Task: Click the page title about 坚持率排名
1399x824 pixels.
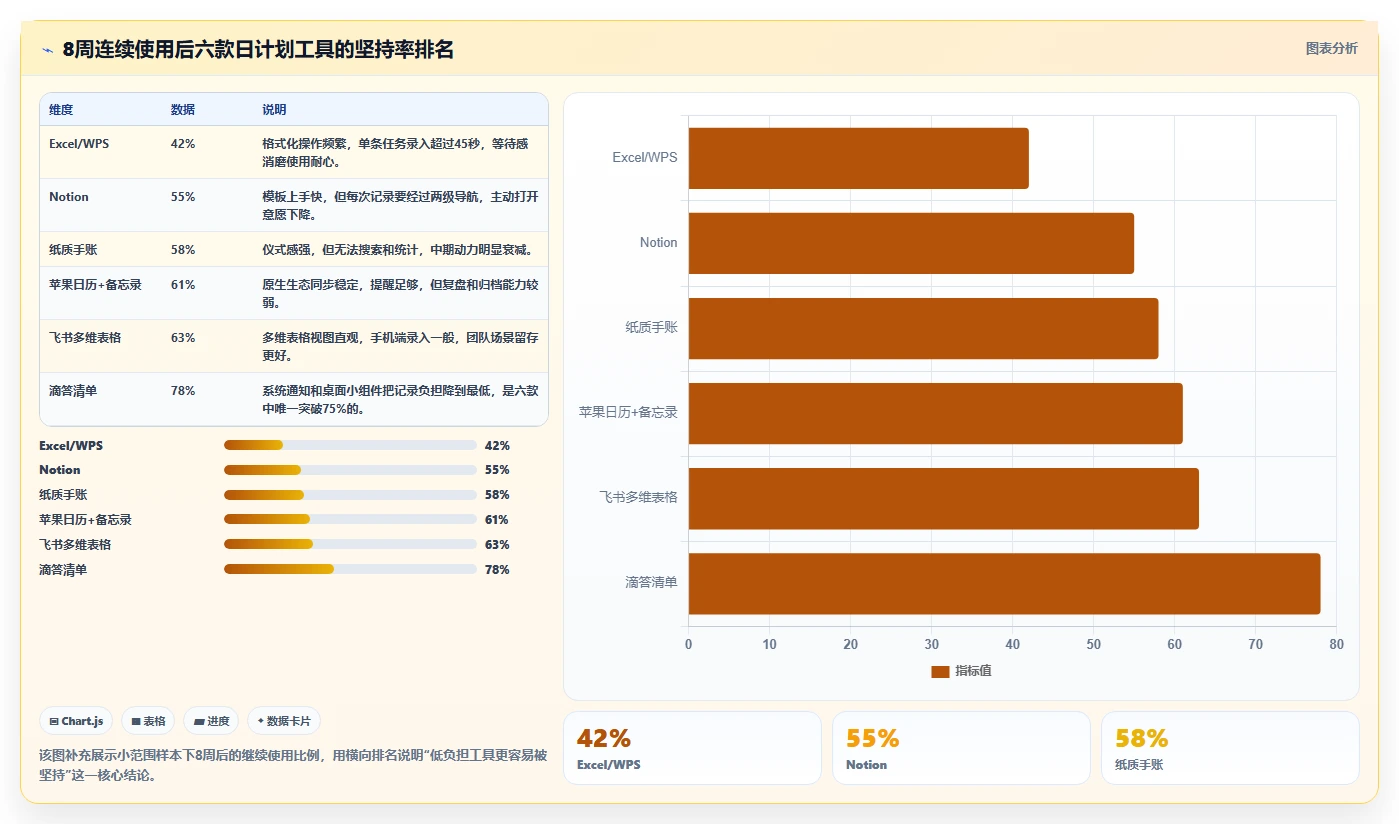Action: click(258, 49)
